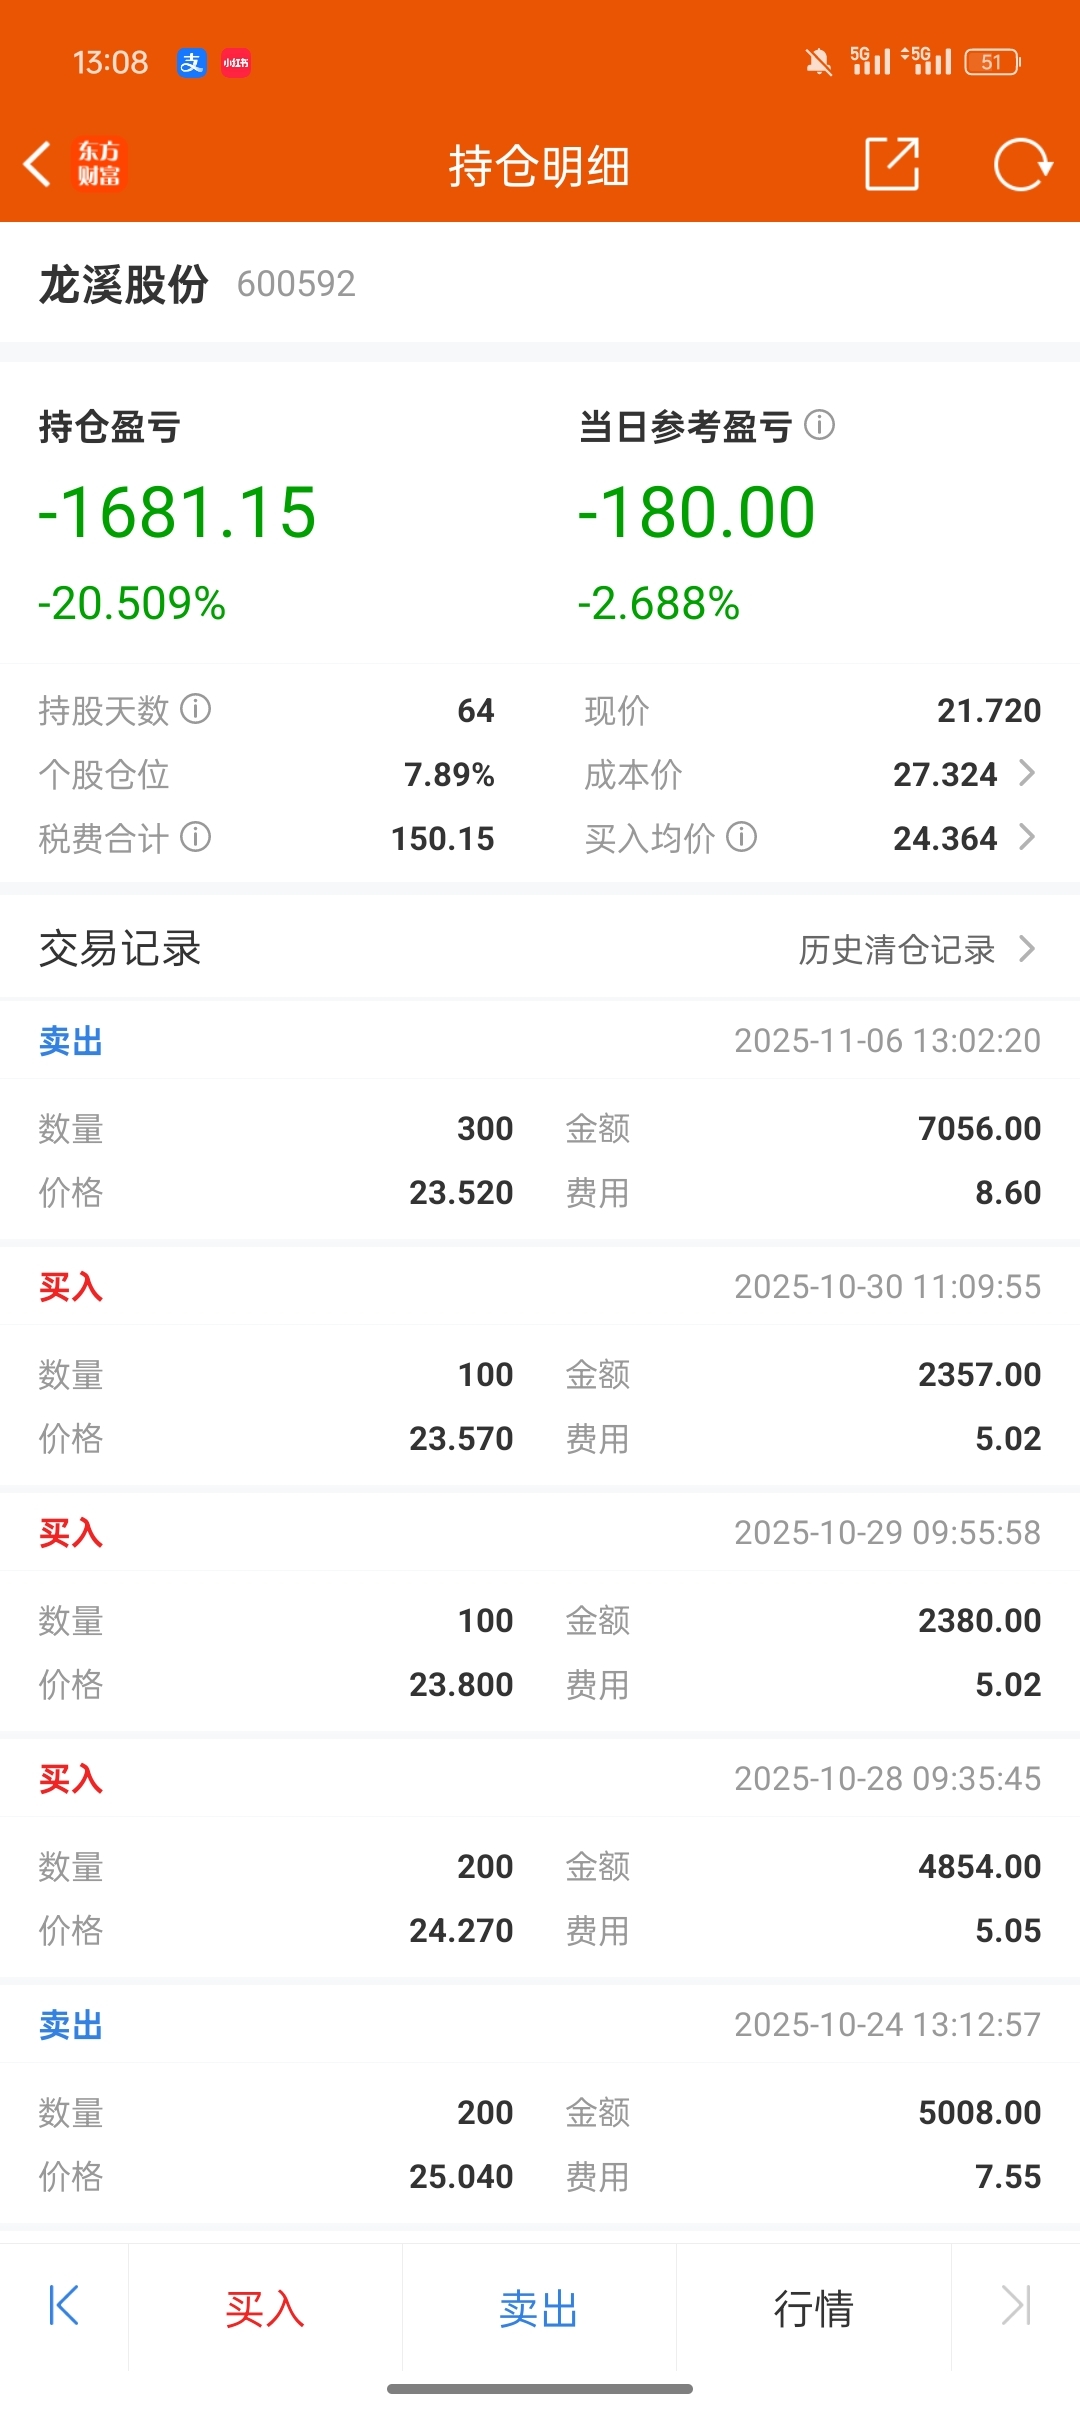The image size is (1080, 2412).
Task: Tap info icon next to 税费合计
Action: pyautogui.click(x=196, y=837)
